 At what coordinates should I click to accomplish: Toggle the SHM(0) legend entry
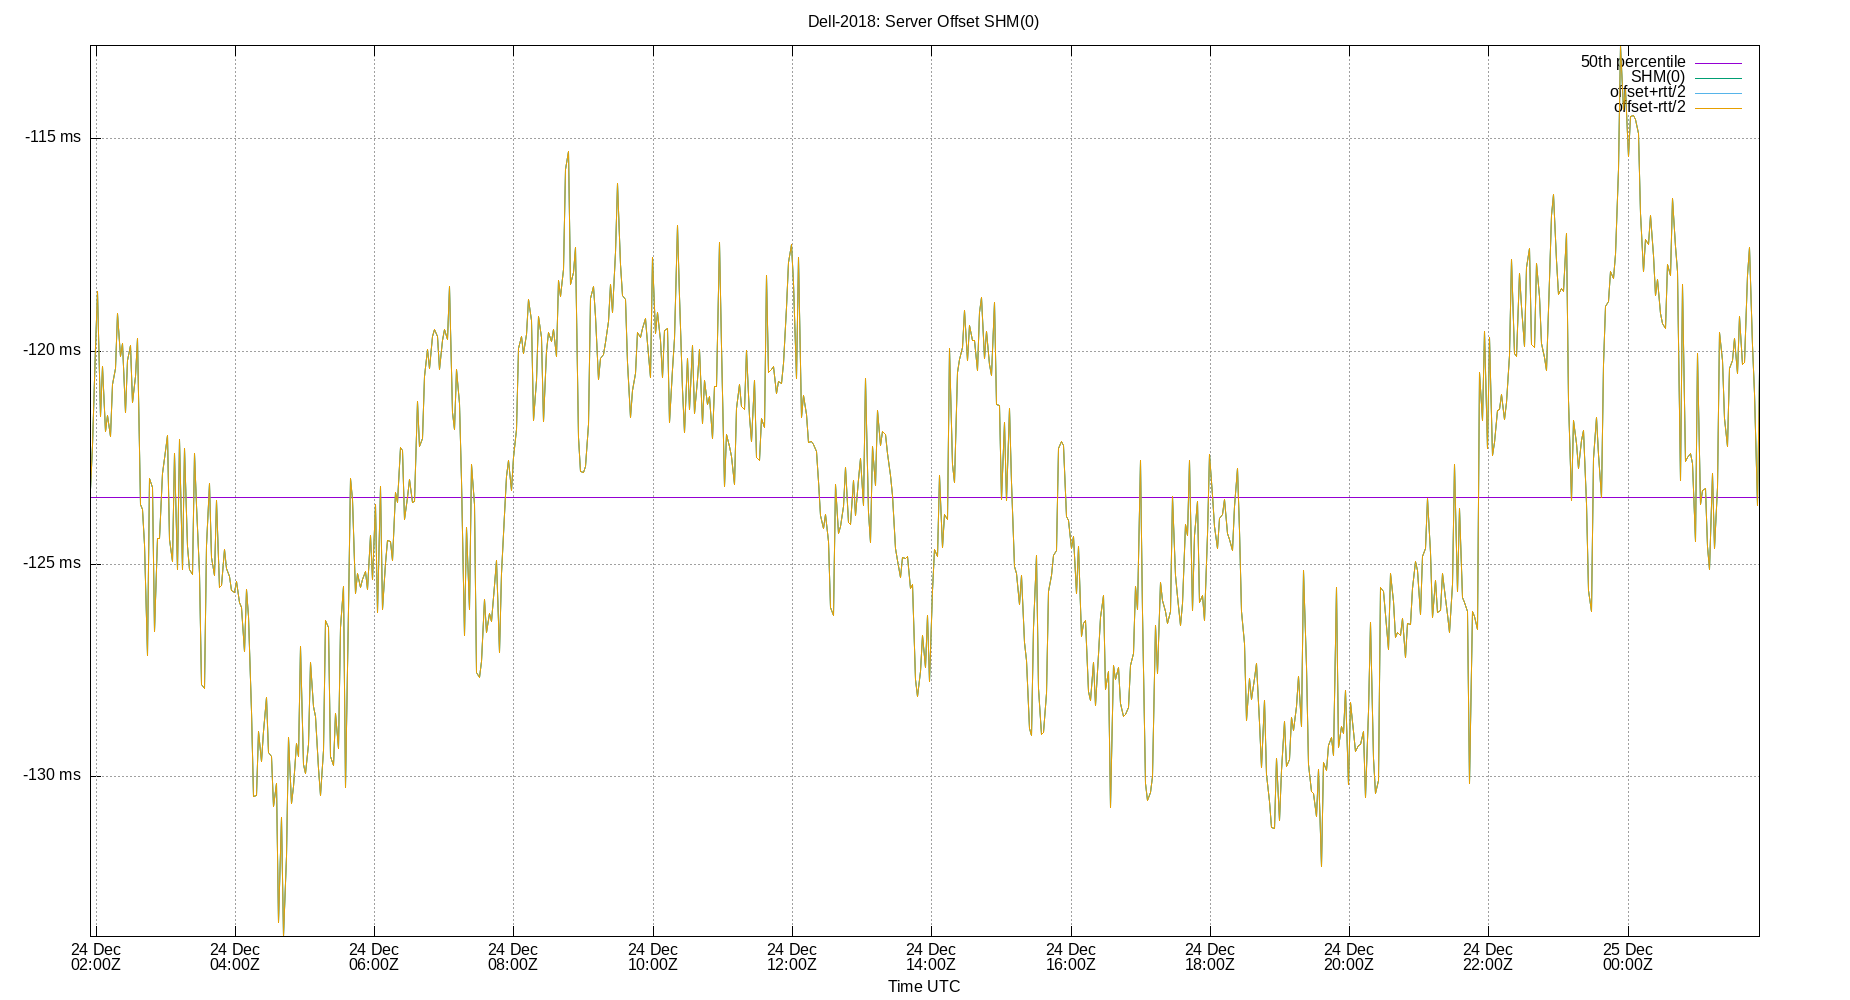[x=1659, y=76]
